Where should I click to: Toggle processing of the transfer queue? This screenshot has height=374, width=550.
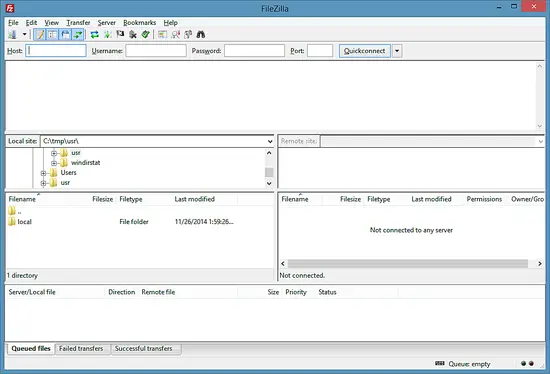(x=107, y=34)
